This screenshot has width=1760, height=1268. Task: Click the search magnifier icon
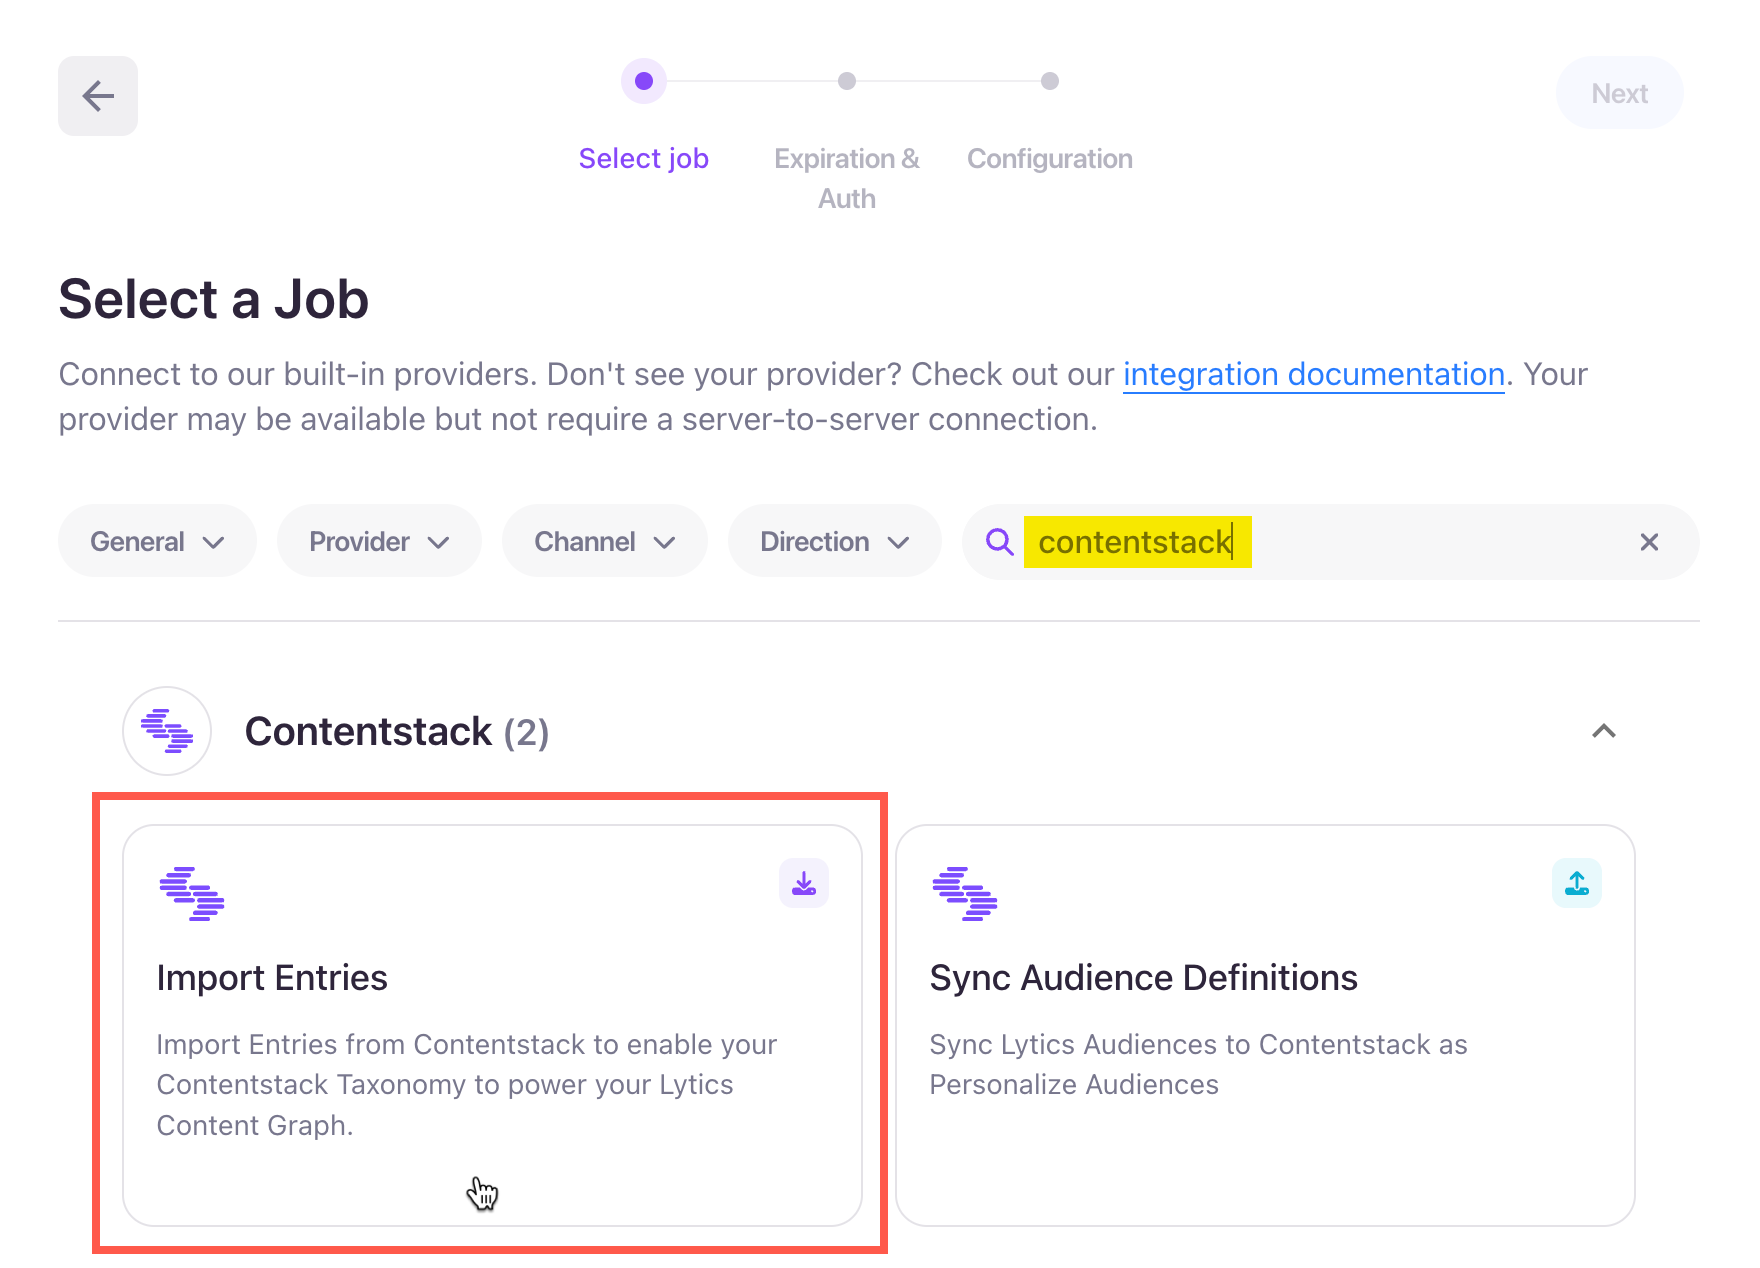tap(999, 542)
